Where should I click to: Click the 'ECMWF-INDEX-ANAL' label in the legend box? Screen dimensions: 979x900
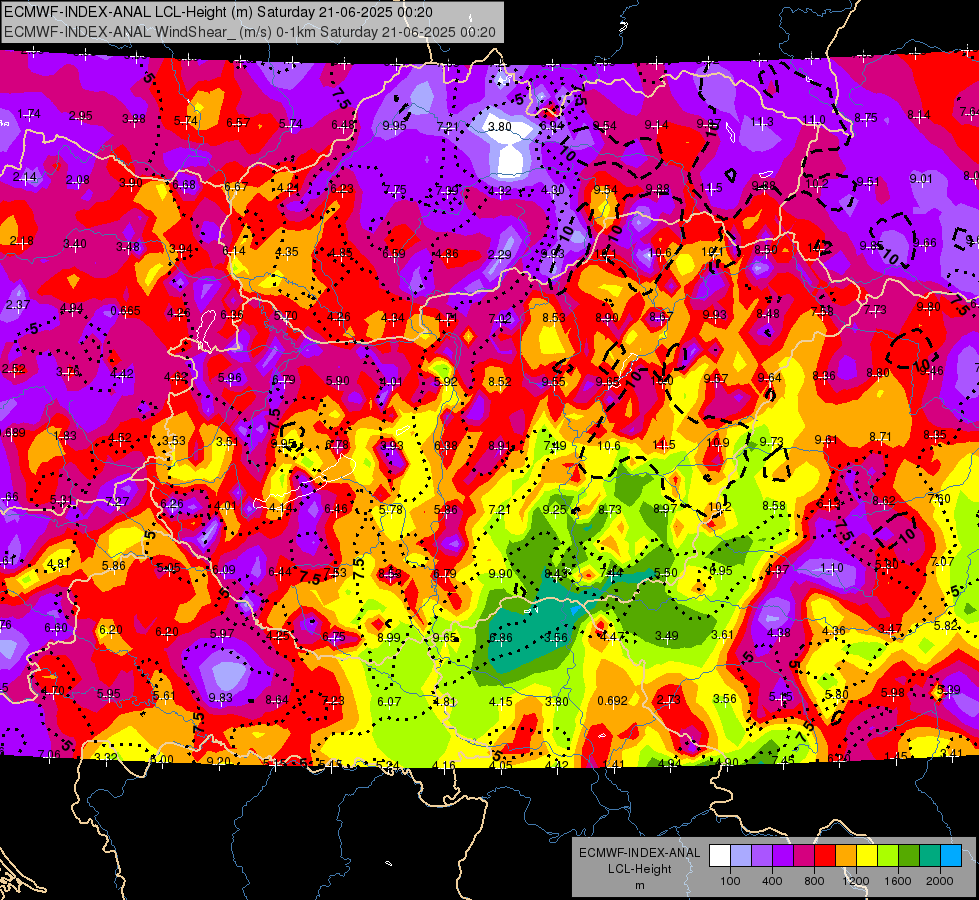639,853
